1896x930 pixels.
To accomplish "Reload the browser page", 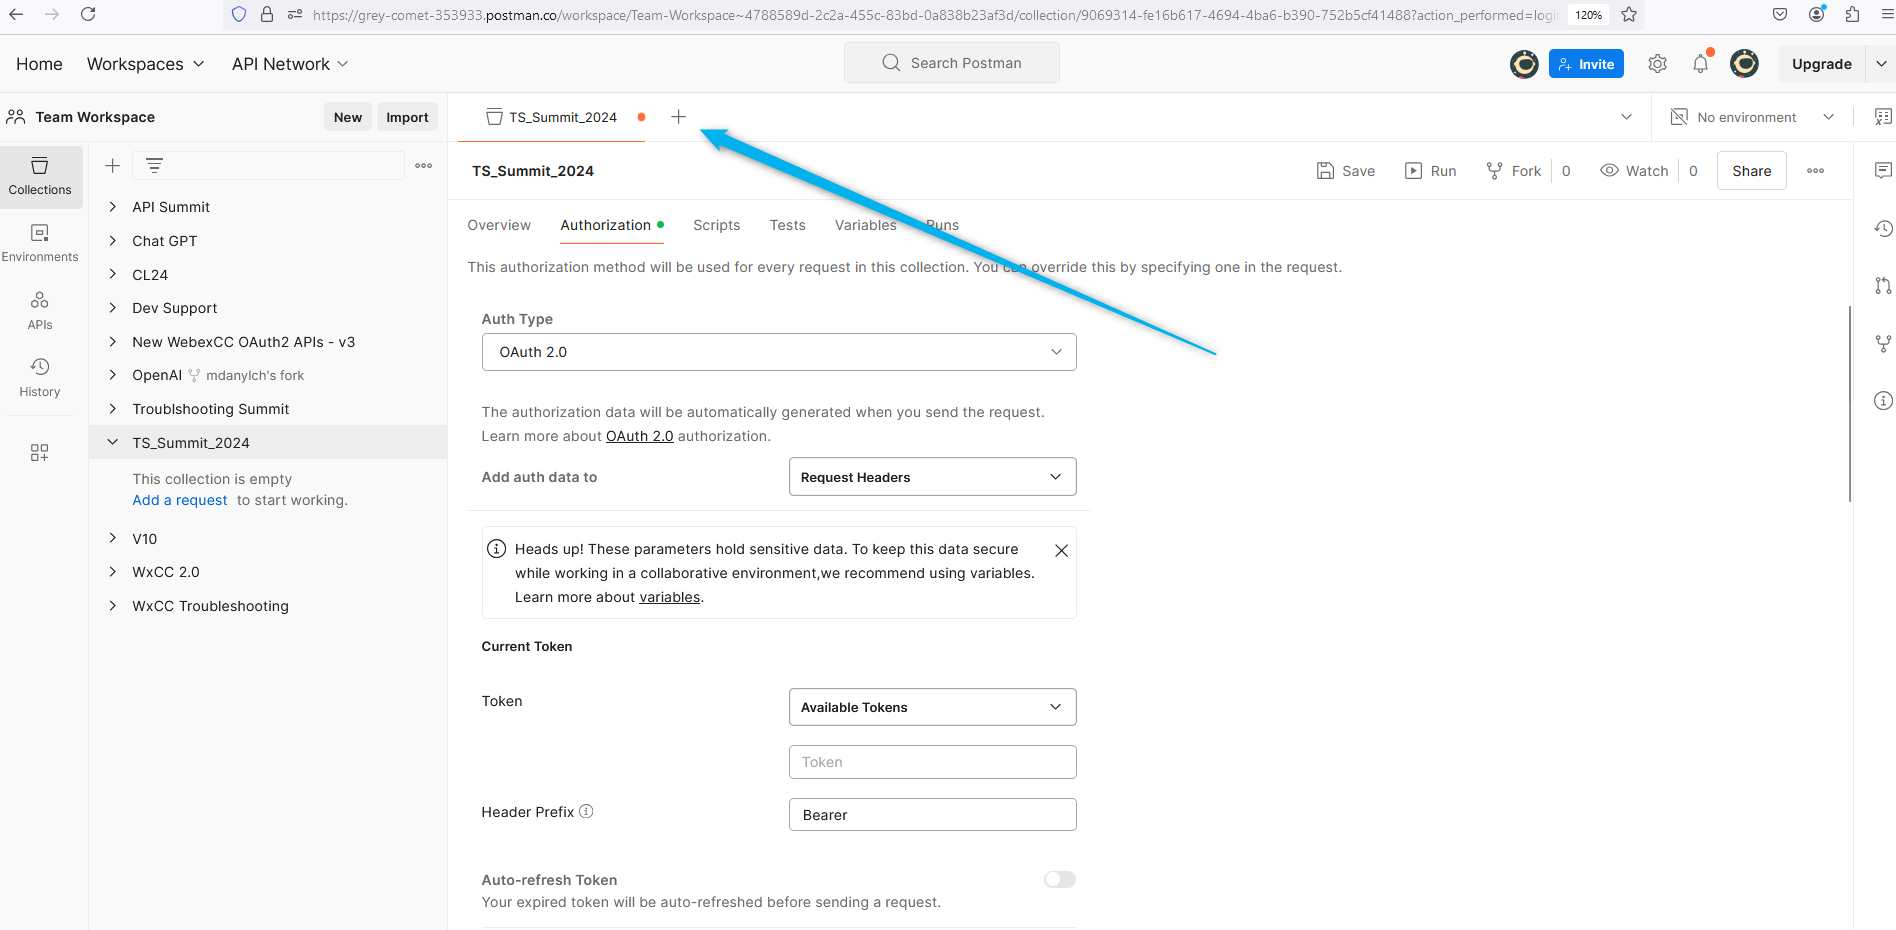I will click(x=88, y=14).
